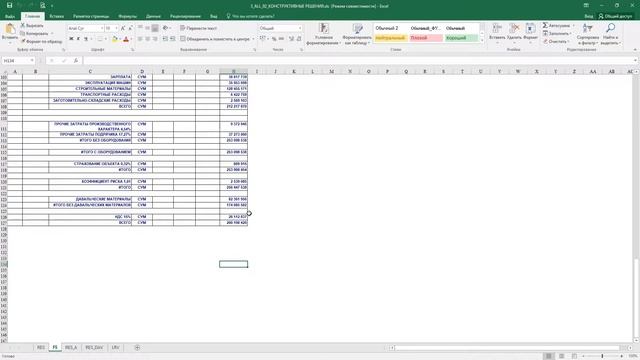Open Sort & Filter (Сортировка и фильтр)
Image resolution: width=640 pixels, height=360 pixels.
point(588,34)
